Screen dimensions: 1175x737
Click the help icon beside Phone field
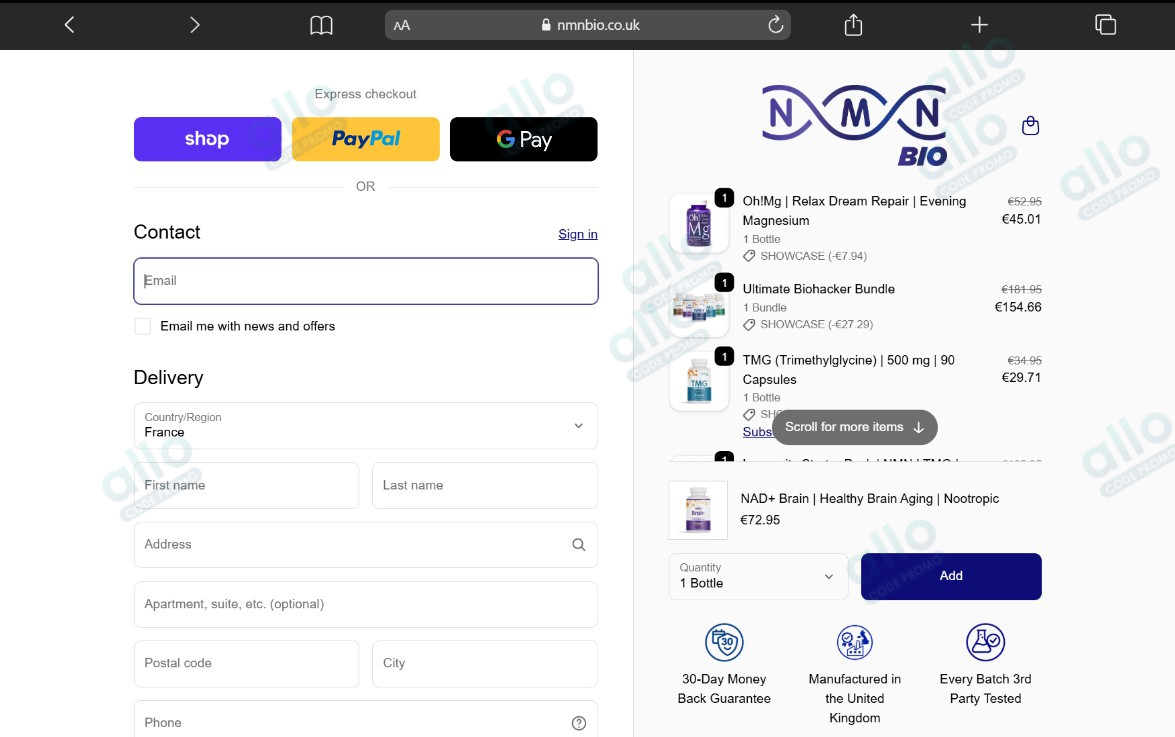coord(578,721)
